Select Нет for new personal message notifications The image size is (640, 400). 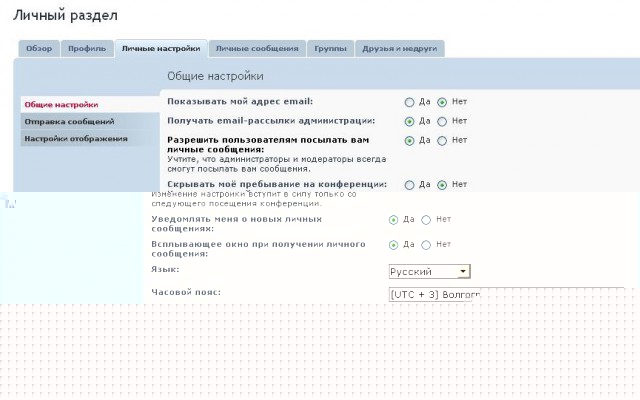click(x=426, y=220)
